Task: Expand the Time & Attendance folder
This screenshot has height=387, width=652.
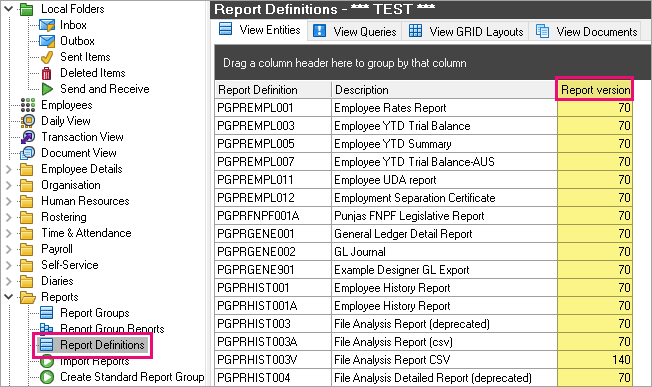Action: click(8, 233)
